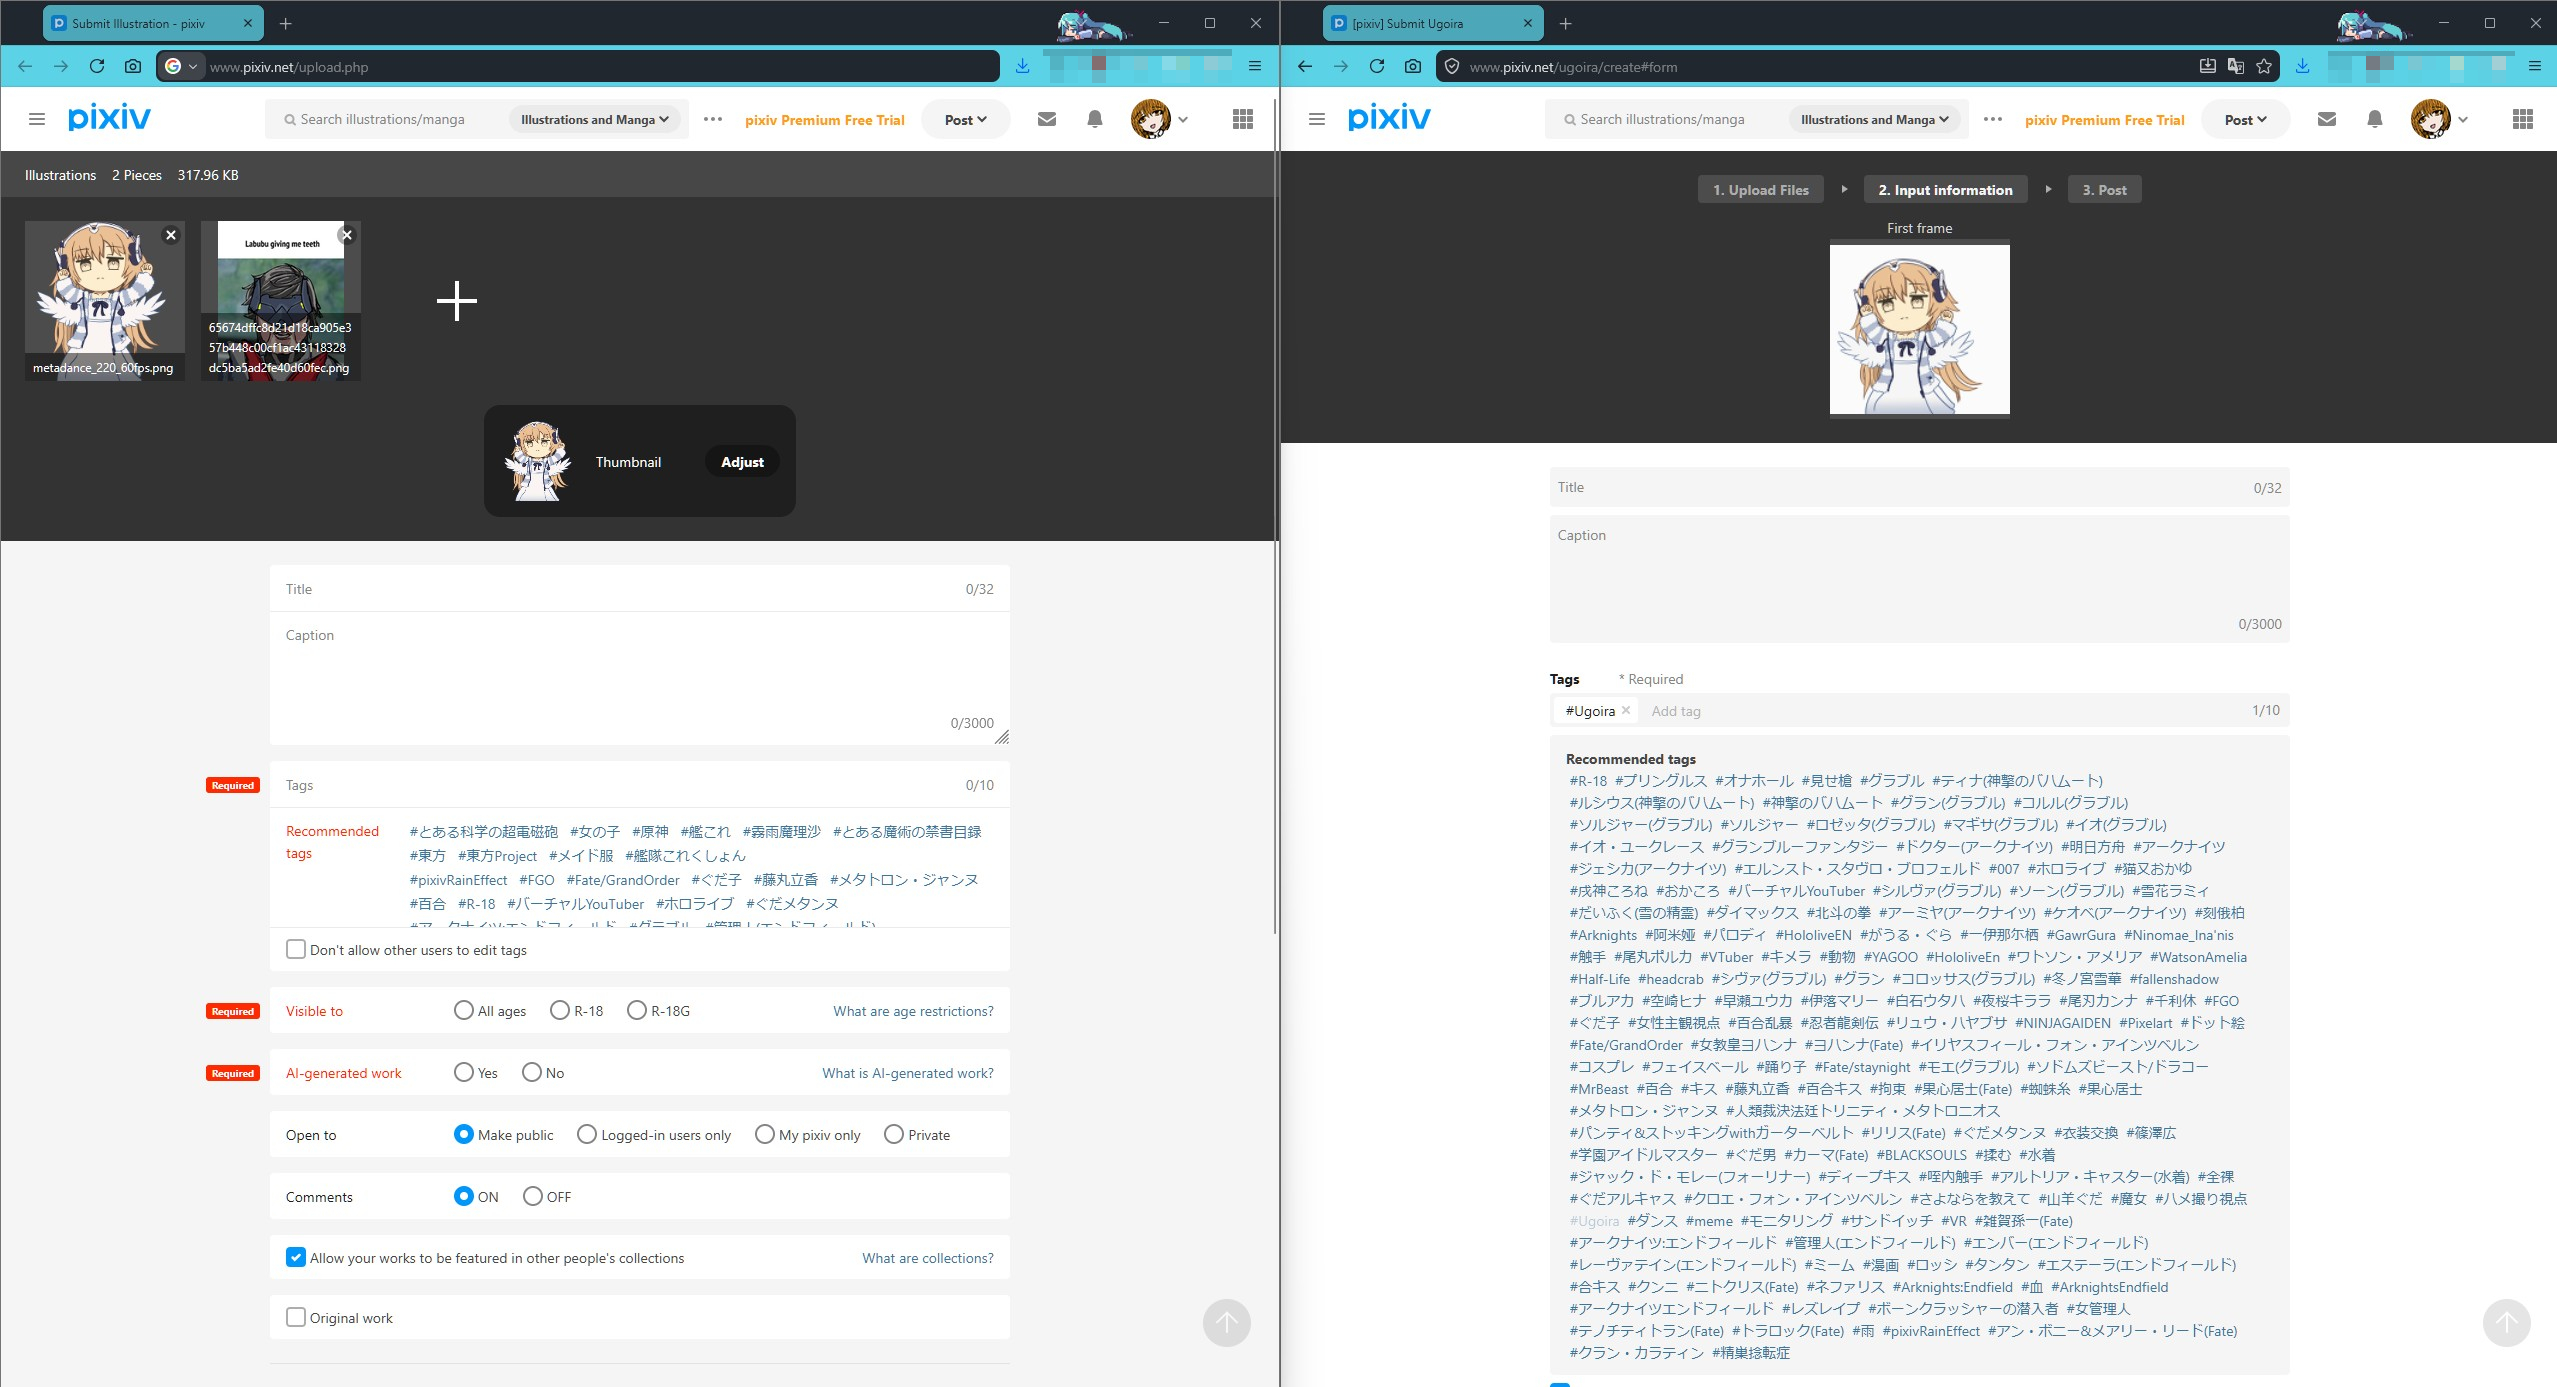This screenshot has height=1387, width=2557.
Task: Remove the #Ugoira tag chip
Action: 1626,710
